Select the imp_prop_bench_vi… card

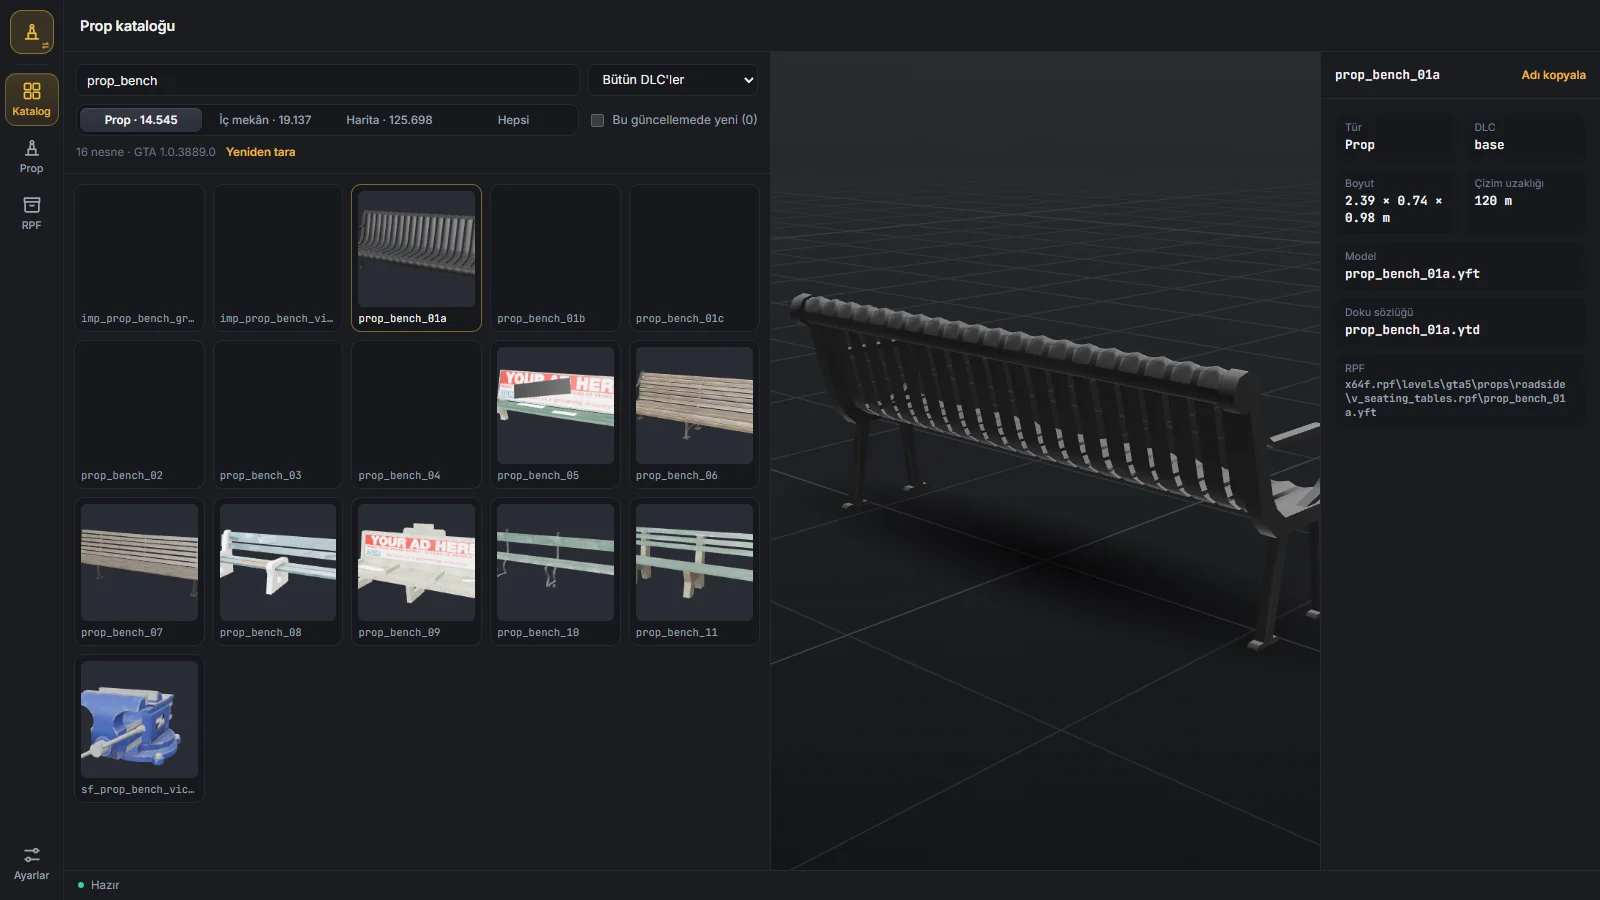click(x=278, y=258)
